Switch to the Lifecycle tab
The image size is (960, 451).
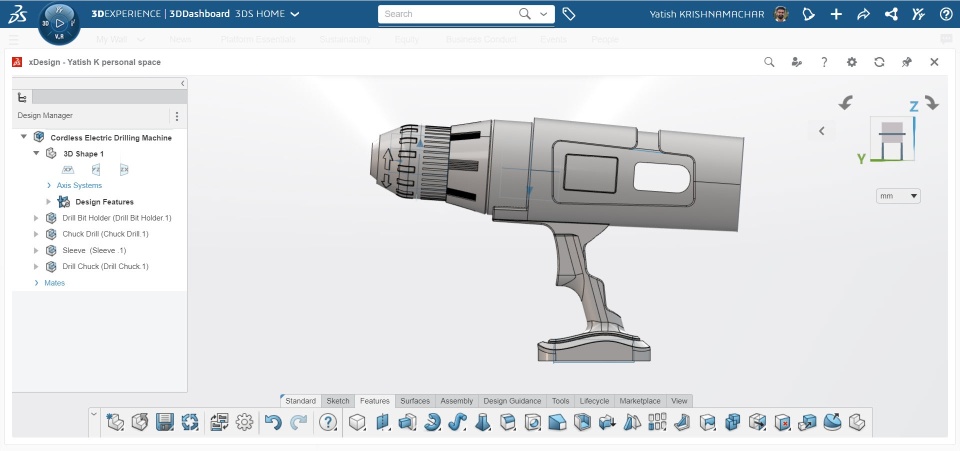(x=594, y=401)
